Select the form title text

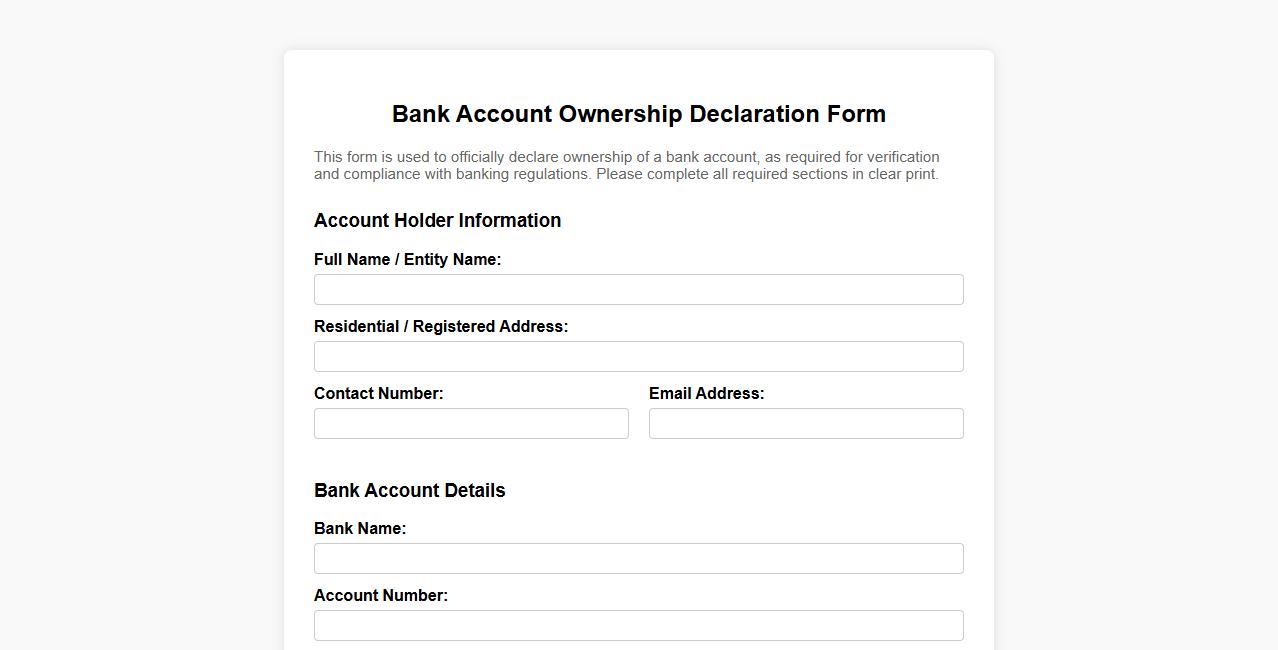(x=638, y=114)
